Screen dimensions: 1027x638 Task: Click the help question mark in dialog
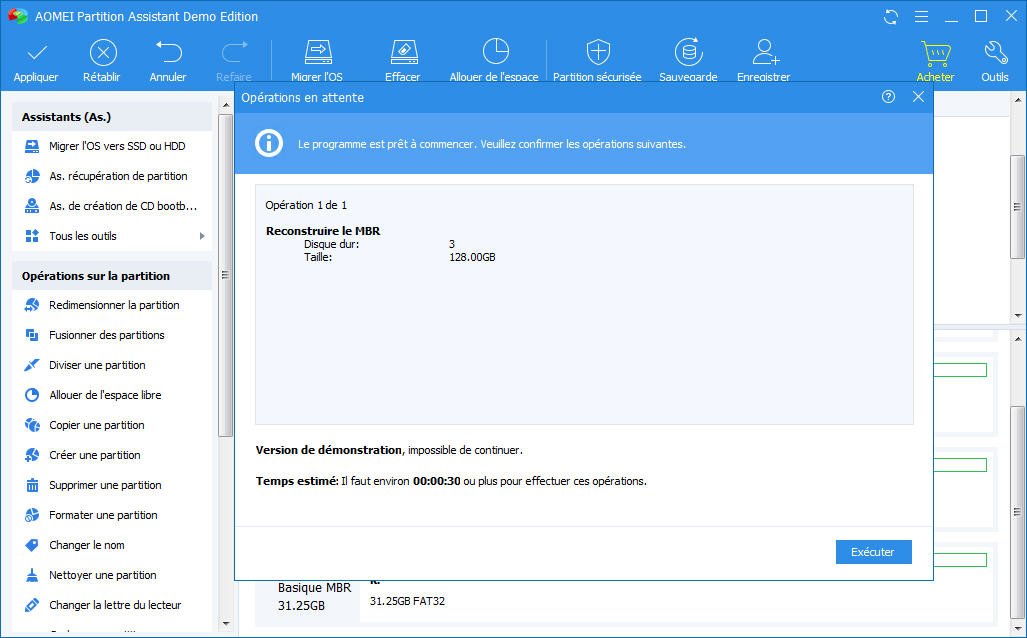(x=888, y=97)
